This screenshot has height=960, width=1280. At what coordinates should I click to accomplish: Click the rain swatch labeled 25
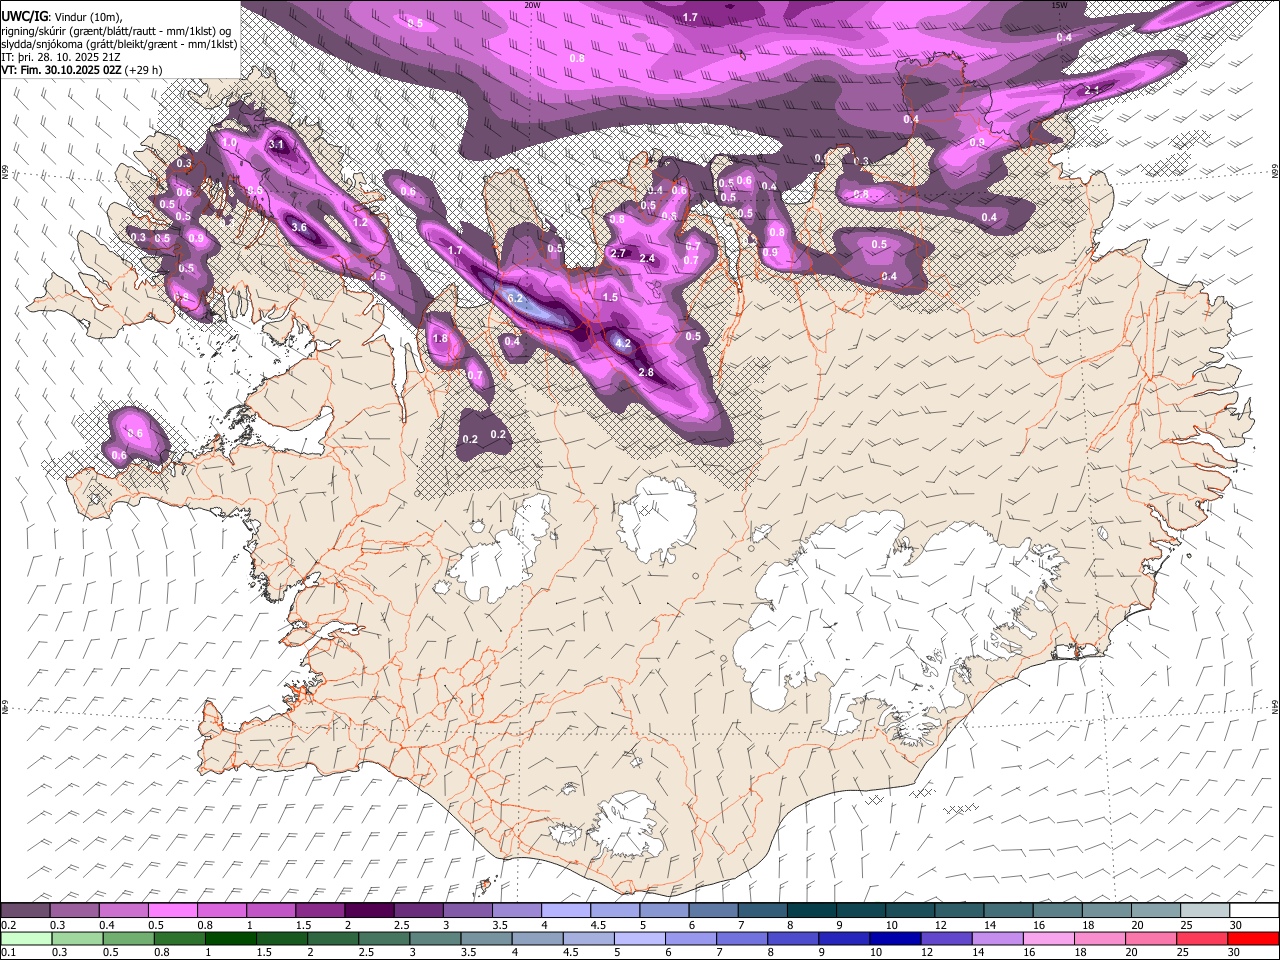(x=1204, y=938)
